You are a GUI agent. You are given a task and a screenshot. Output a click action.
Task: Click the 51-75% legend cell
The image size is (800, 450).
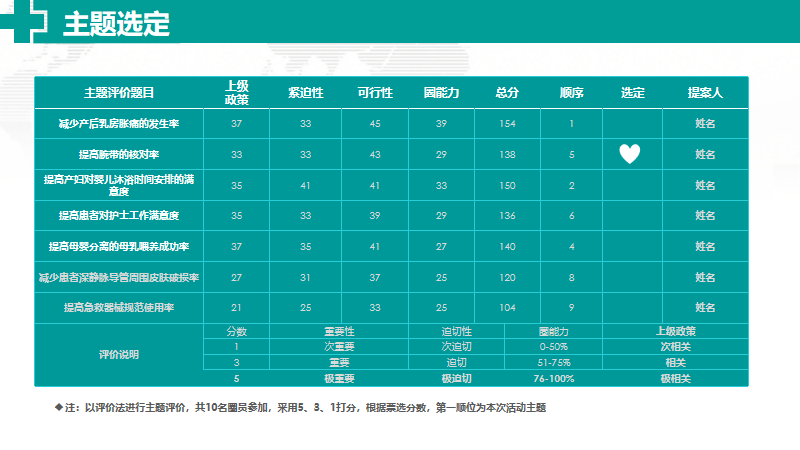554,363
